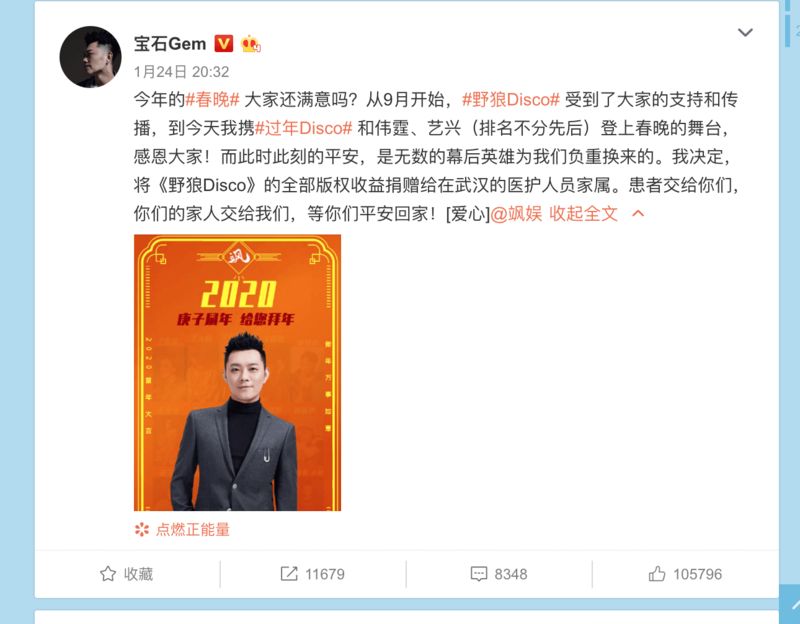Click the 宝石Gem username link
The height and width of the screenshot is (624, 800).
(x=170, y=44)
